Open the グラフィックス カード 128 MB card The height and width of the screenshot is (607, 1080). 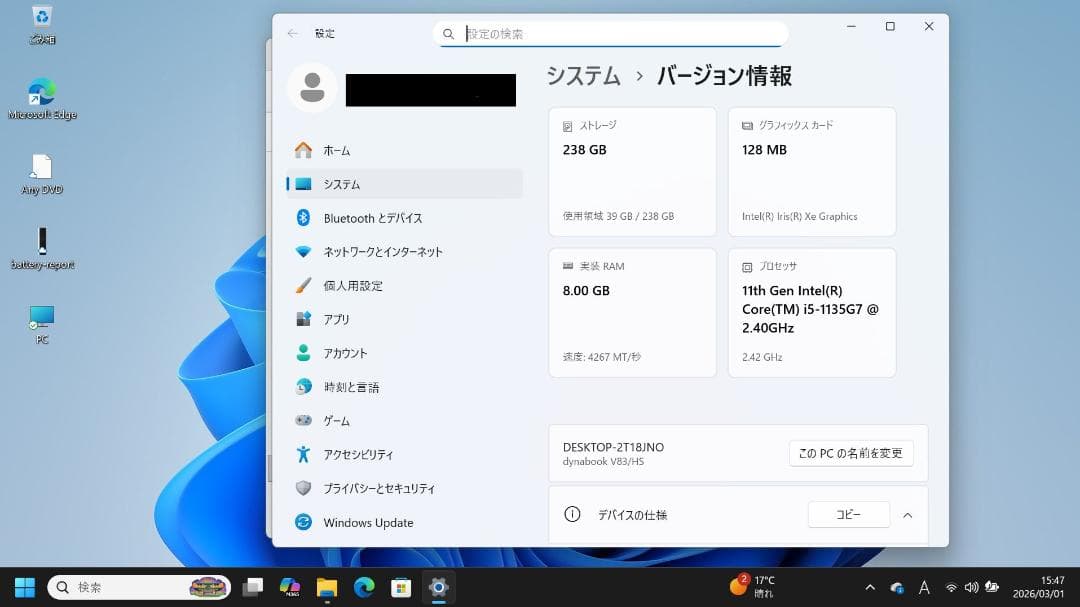(812, 172)
